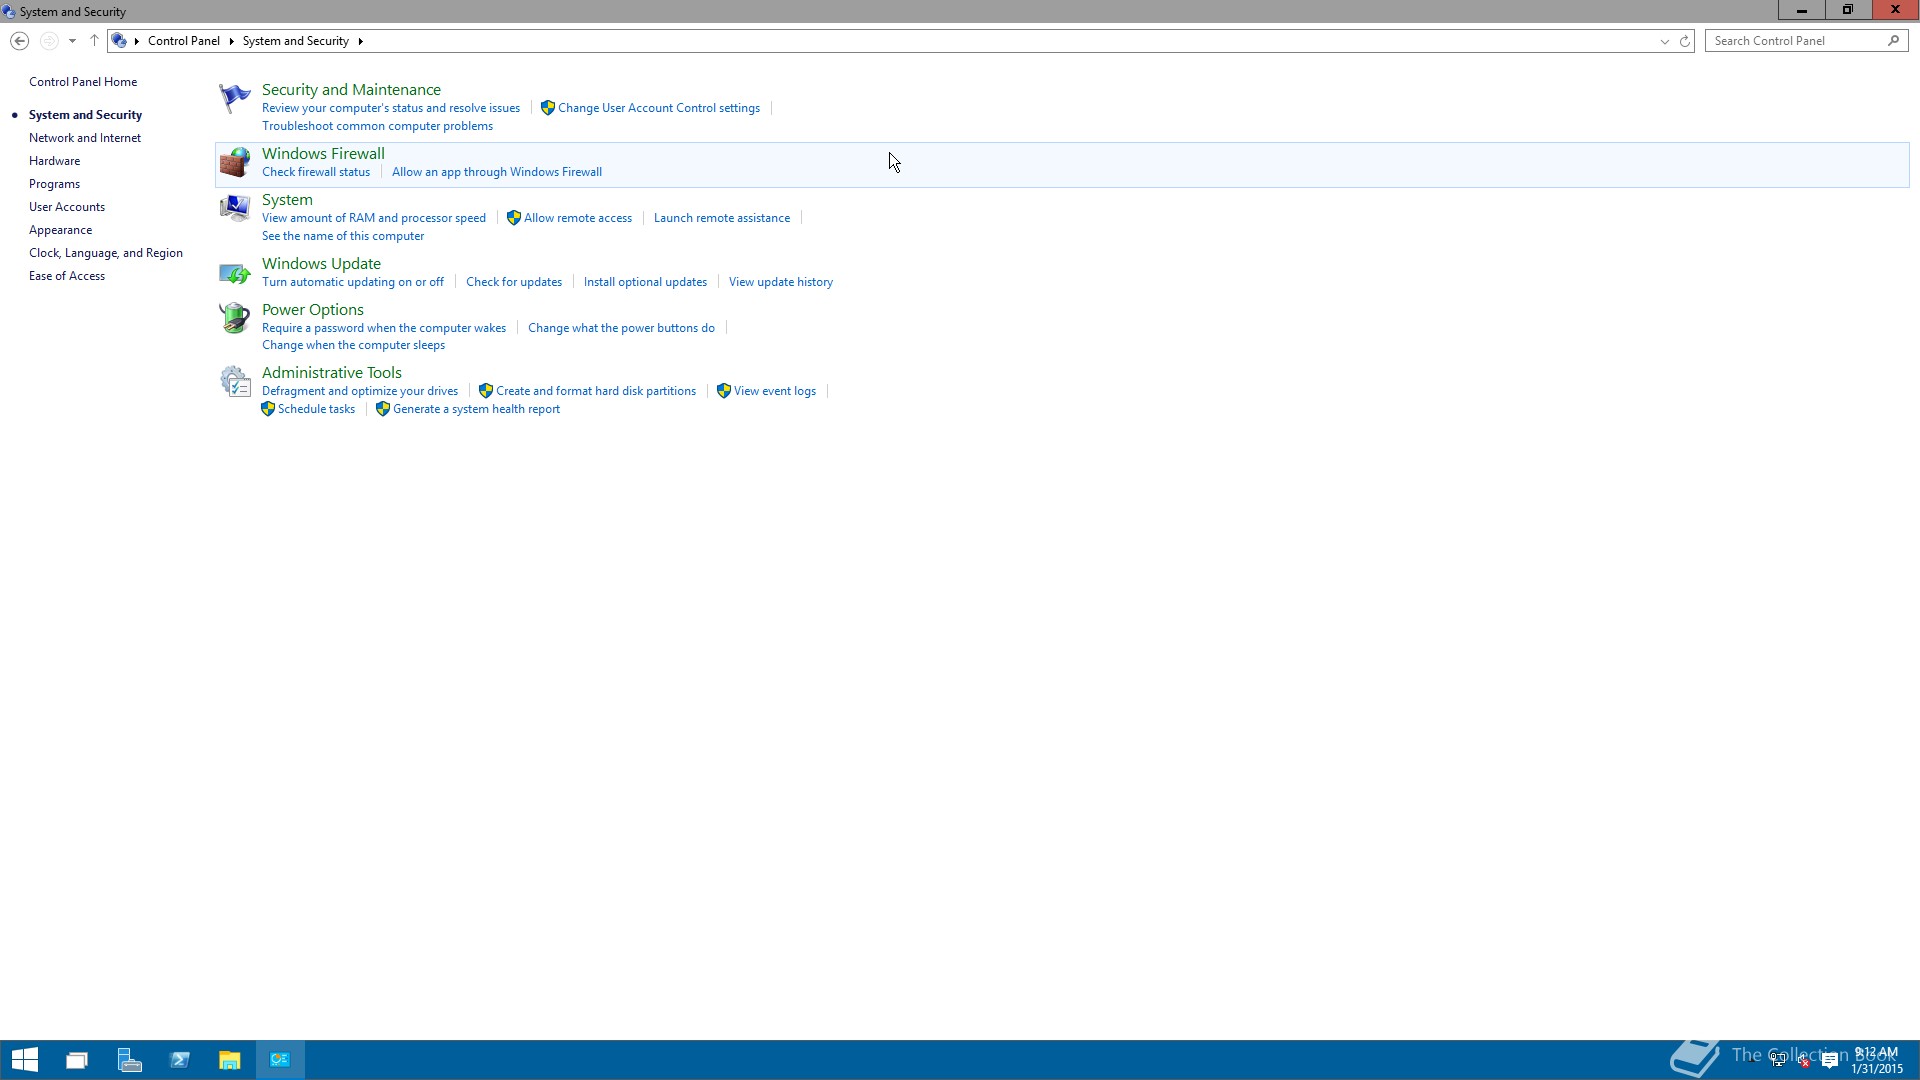The height and width of the screenshot is (1080, 1920).
Task: Click System and Security in the breadcrumb
Action: 296,41
